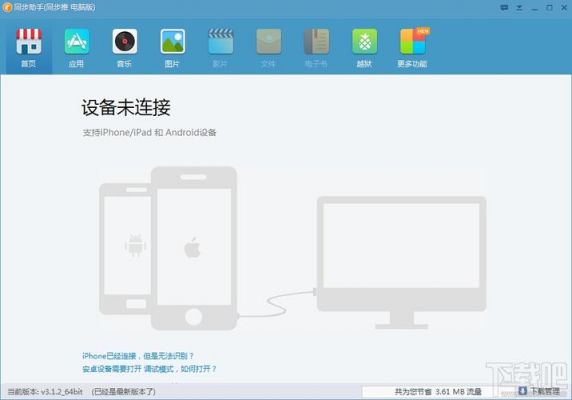Open the 应用 apps section
Viewport: 572px width, 400px height.
(x=76, y=47)
